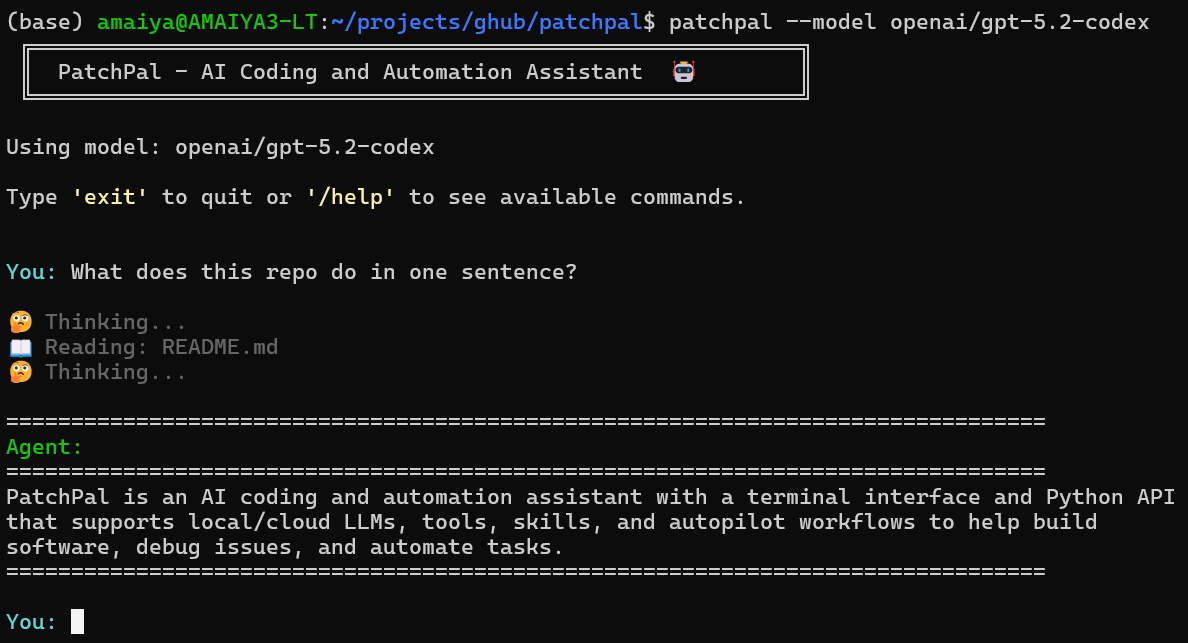Screen dimensions: 1188x643
Task: Click the 'exit' command text
Action: (x=110, y=196)
